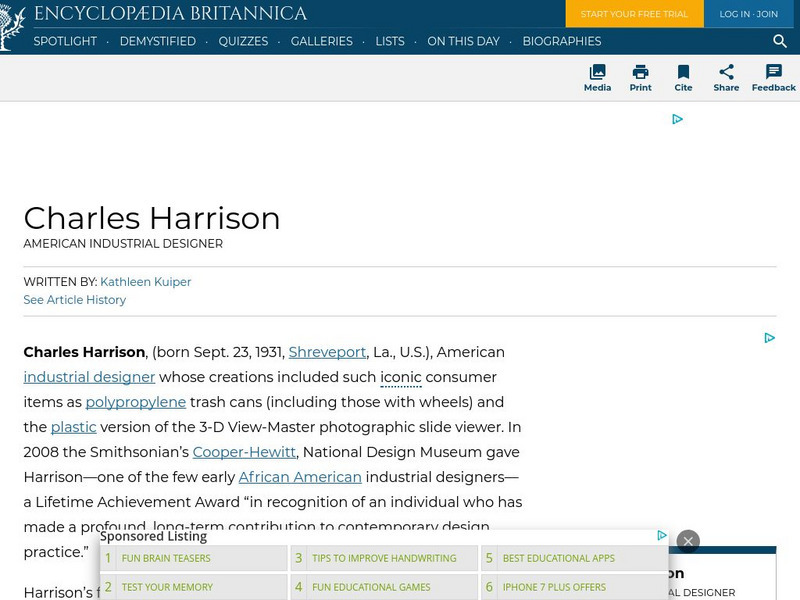Open the ON THIS DAY page
Image resolution: width=800 pixels, height=600 pixels.
pyautogui.click(x=463, y=42)
